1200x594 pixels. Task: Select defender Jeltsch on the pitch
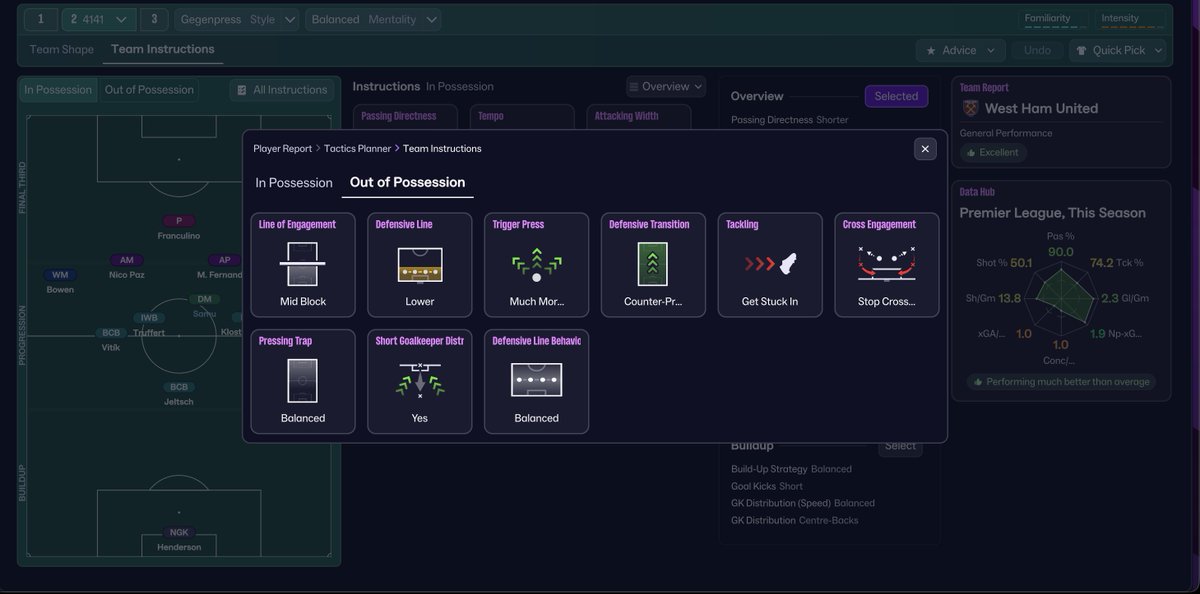click(179, 394)
